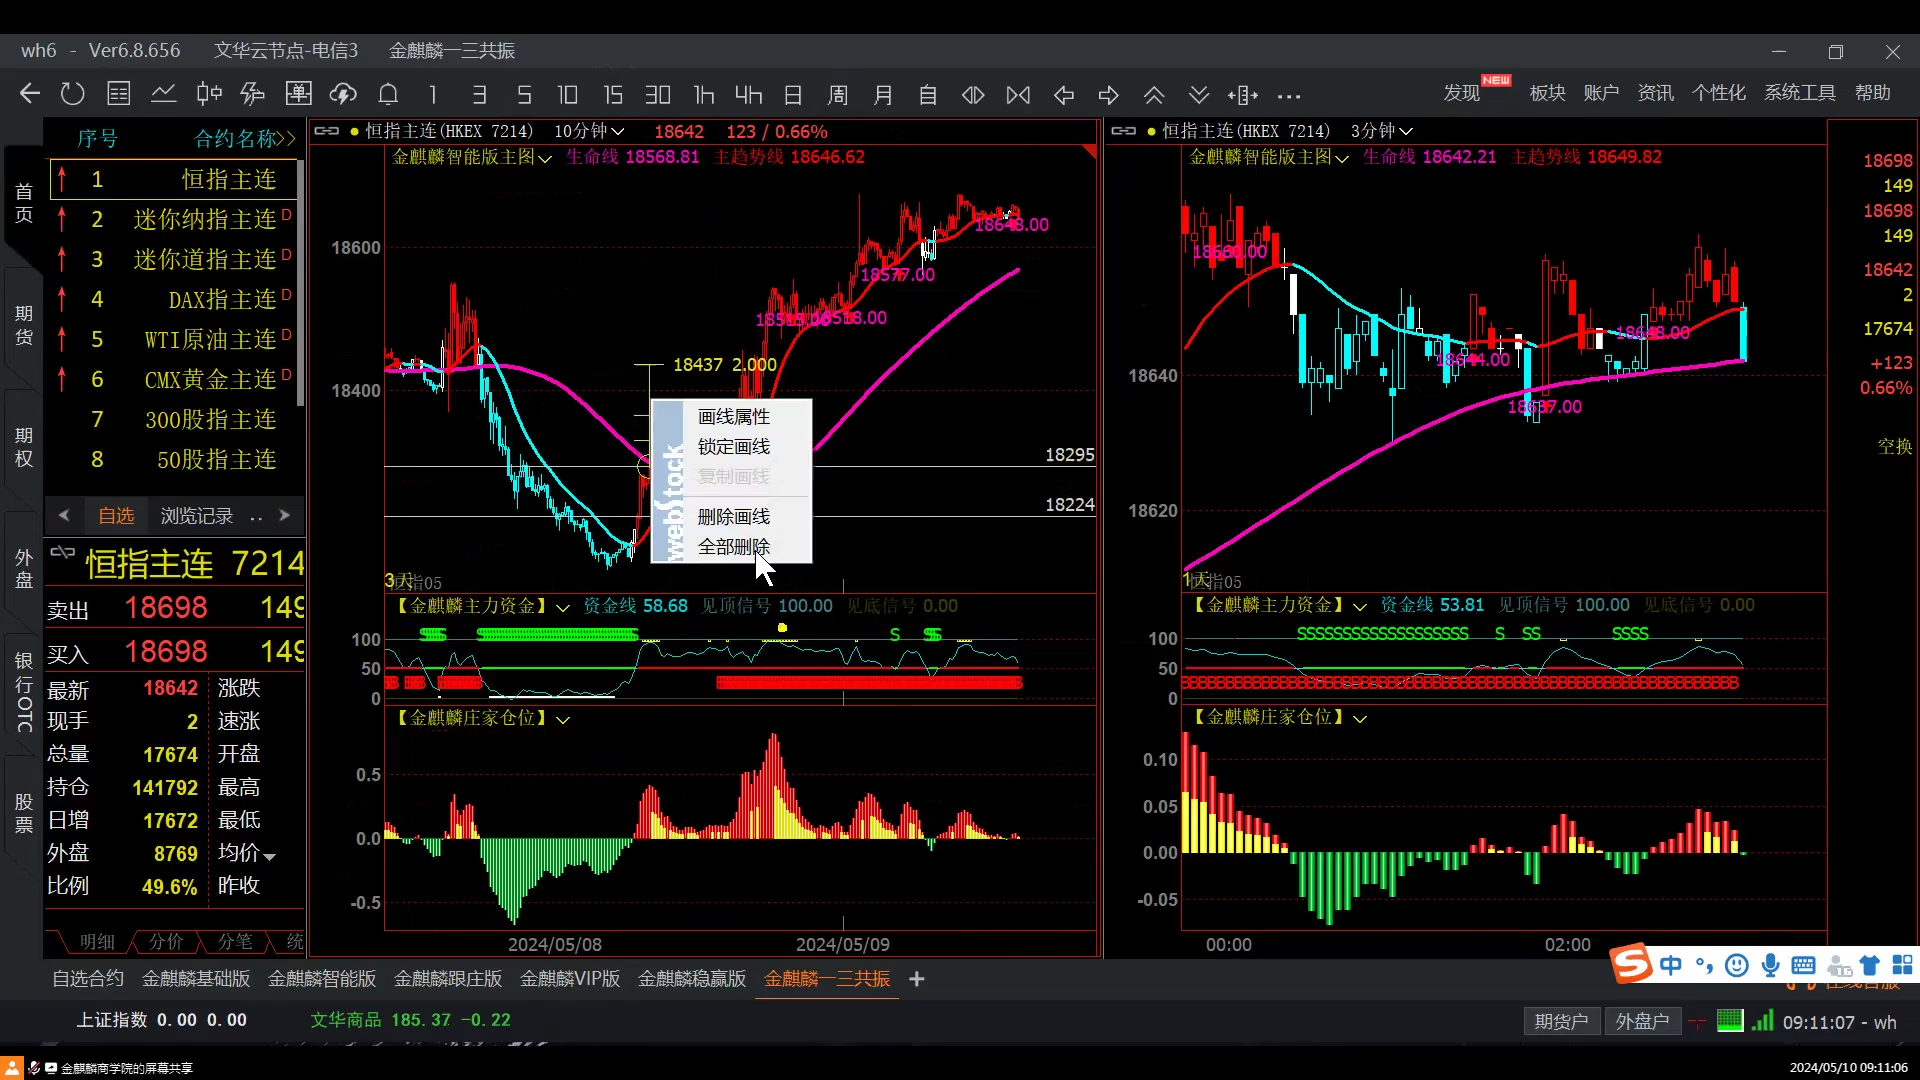
Task: Click the 外盘户 account button
Action: click(1643, 1021)
